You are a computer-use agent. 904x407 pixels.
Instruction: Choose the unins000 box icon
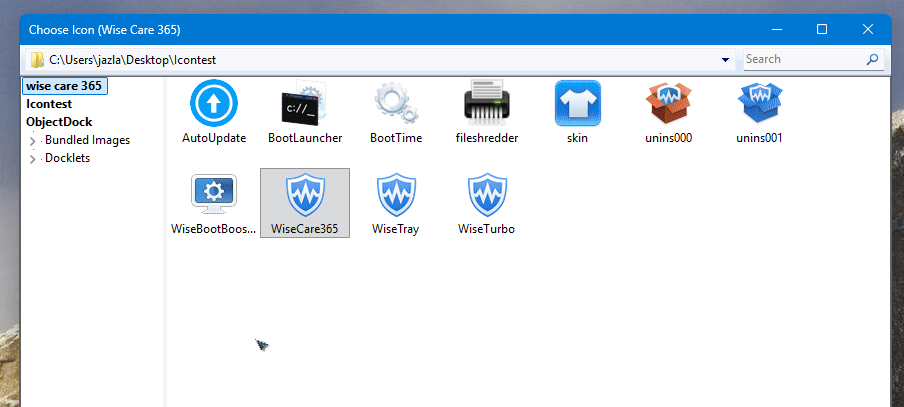click(x=668, y=104)
